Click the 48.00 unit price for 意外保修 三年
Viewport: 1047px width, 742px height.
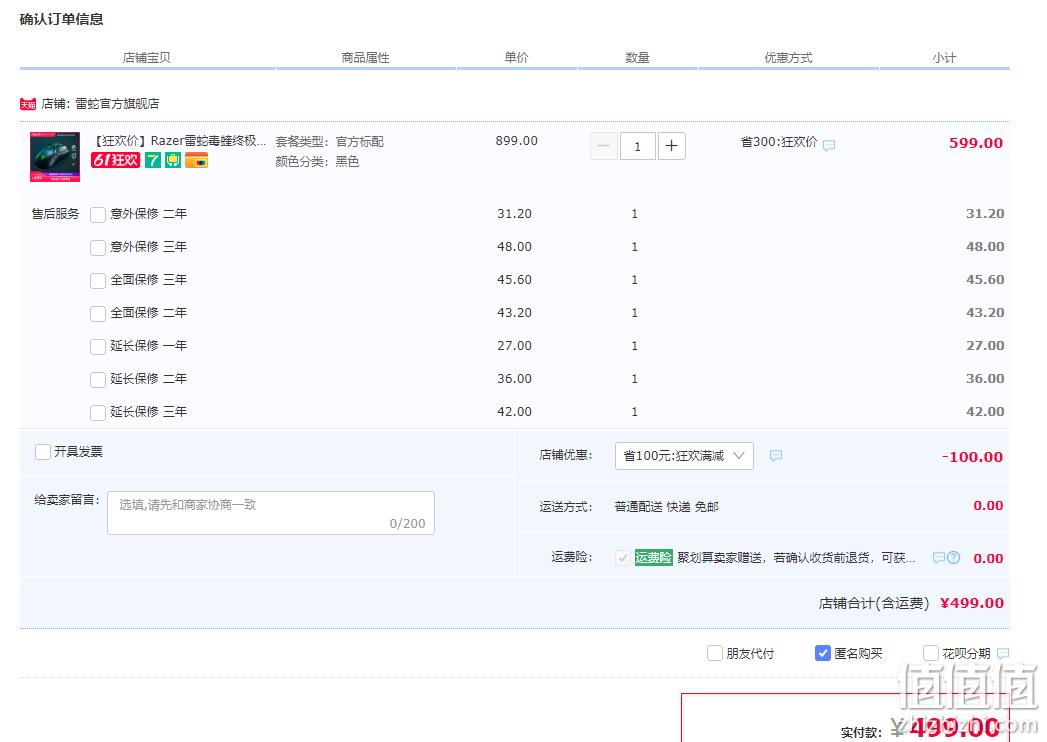pos(515,246)
